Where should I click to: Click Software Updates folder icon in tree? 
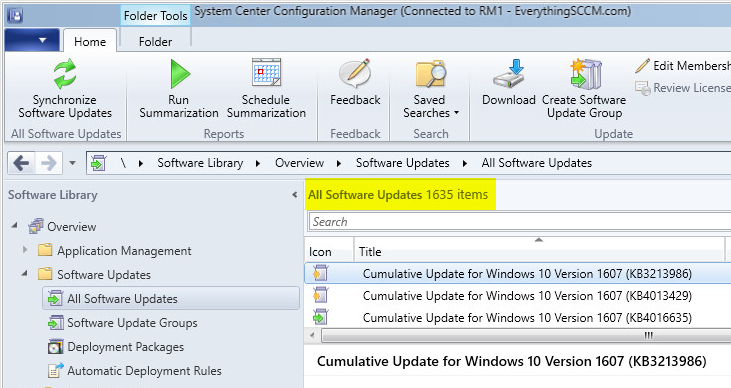point(45,274)
